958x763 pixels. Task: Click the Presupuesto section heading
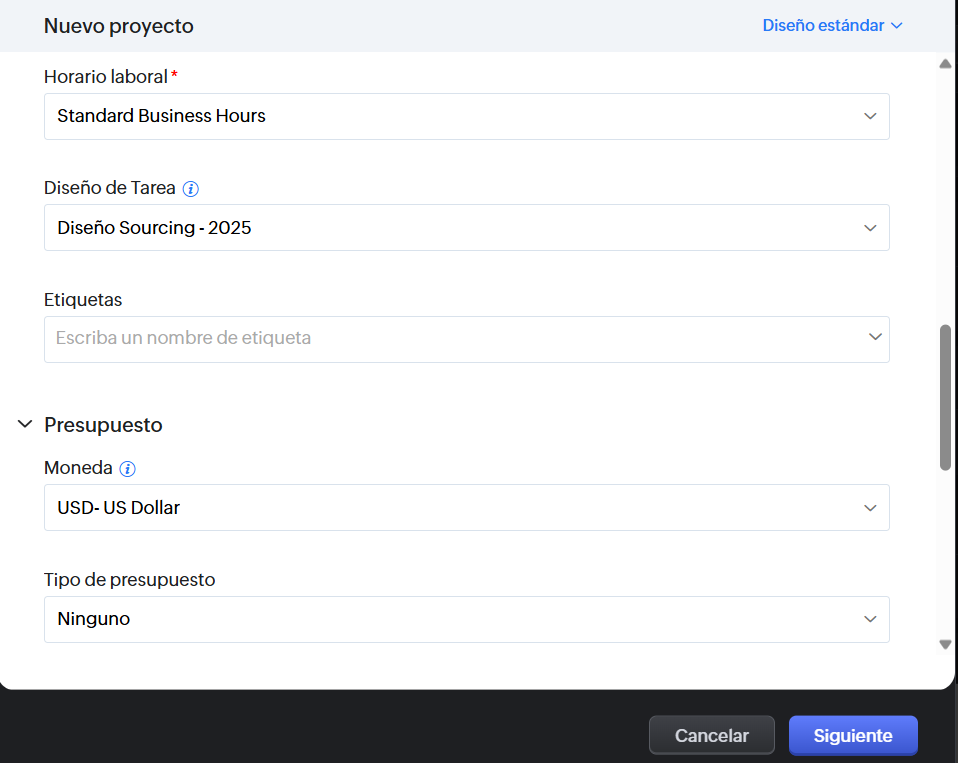coord(103,425)
